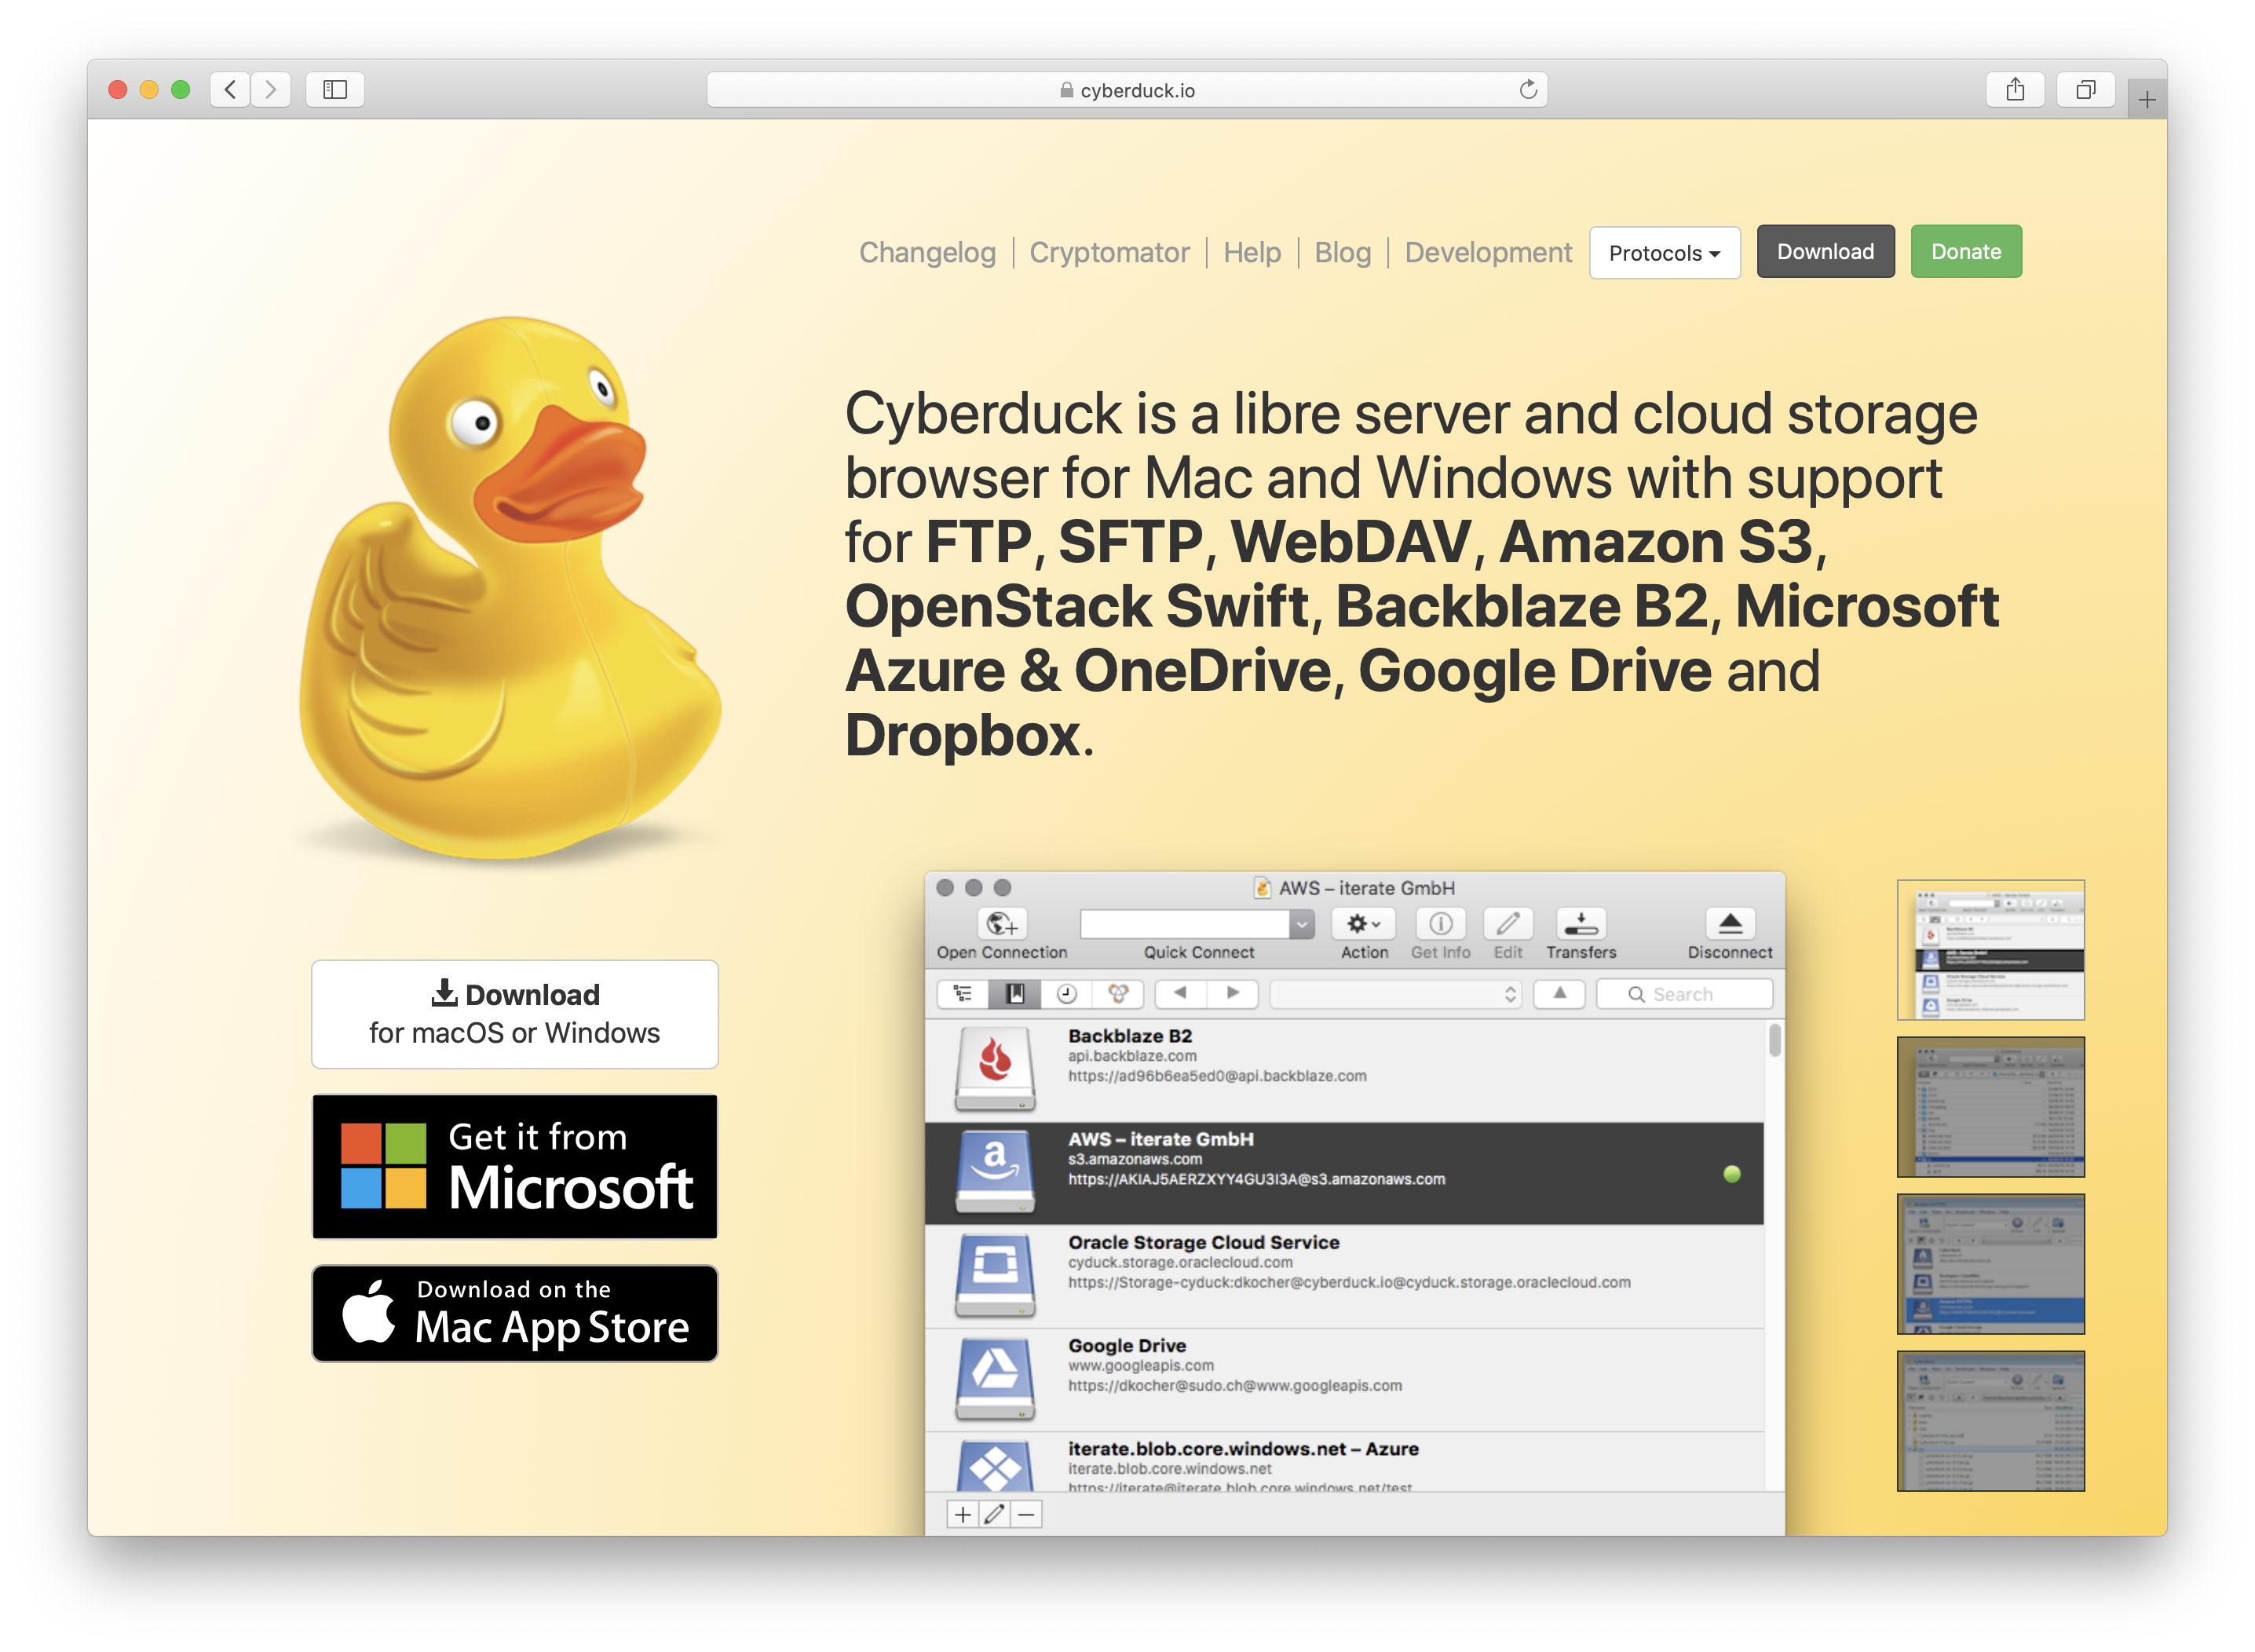Click the Oracle drive icon
Screen dimensions: 2255x1652
click(x=995, y=1276)
